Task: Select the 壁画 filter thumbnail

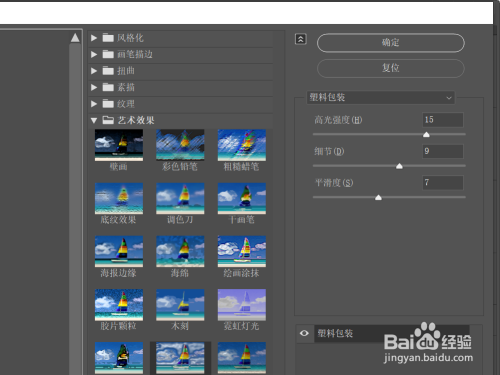Action: 119,145
